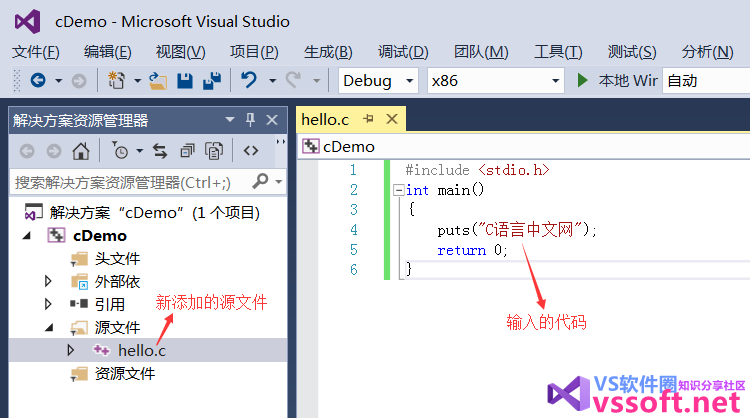The height and width of the screenshot is (418, 750).
Task: Click the Open File folder icon
Action: pos(158,81)
